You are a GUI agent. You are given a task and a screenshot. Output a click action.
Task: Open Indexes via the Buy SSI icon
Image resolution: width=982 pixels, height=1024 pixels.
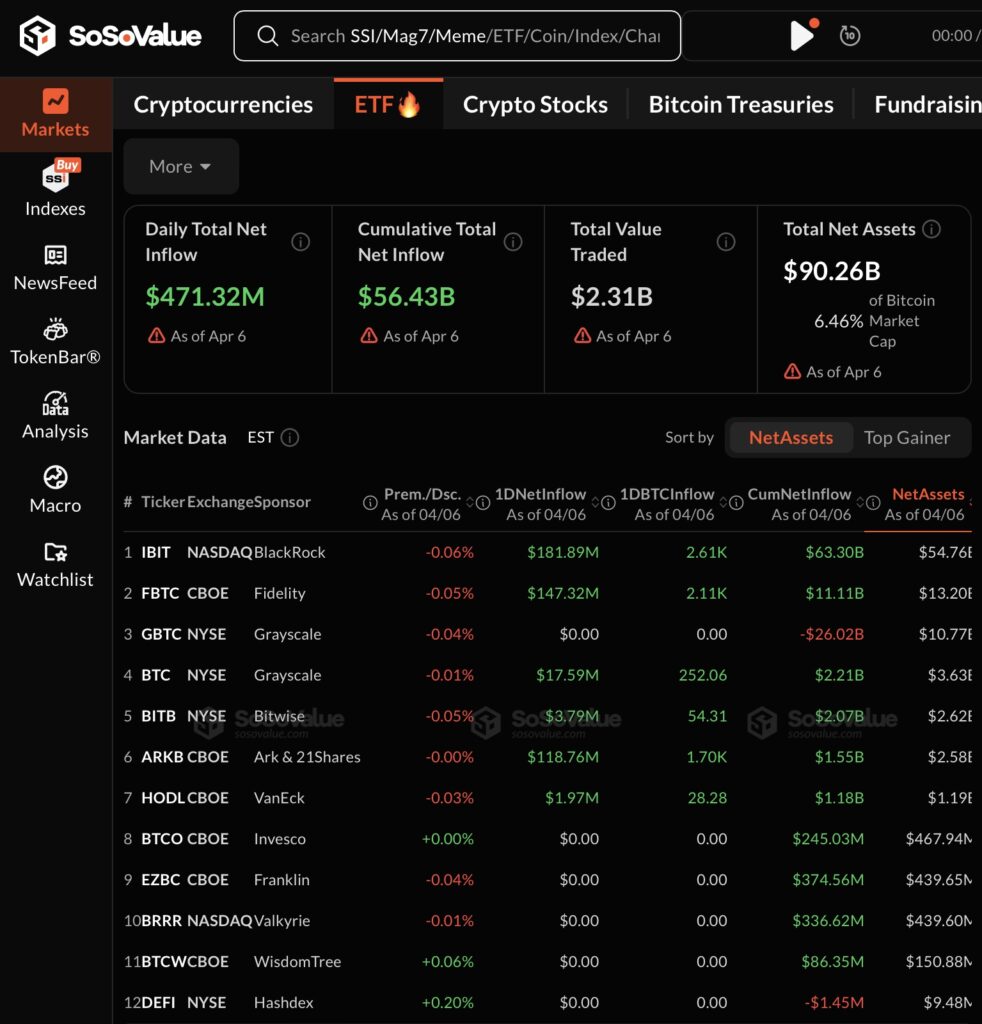[55, 178]
